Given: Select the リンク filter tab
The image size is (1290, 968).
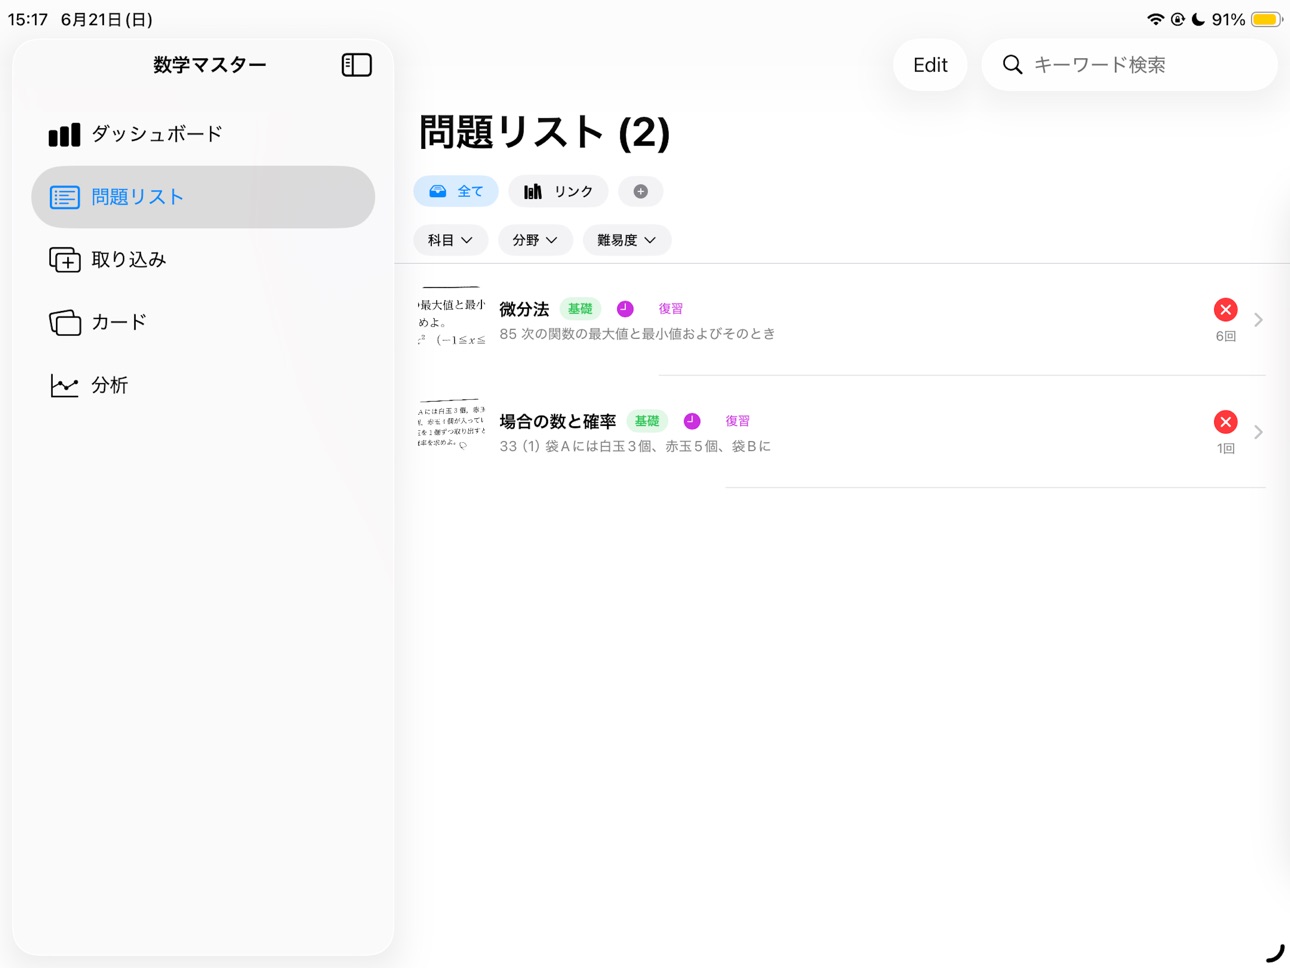Looking at the screenshot, I should pyautogui.click(x=558, y=191).
